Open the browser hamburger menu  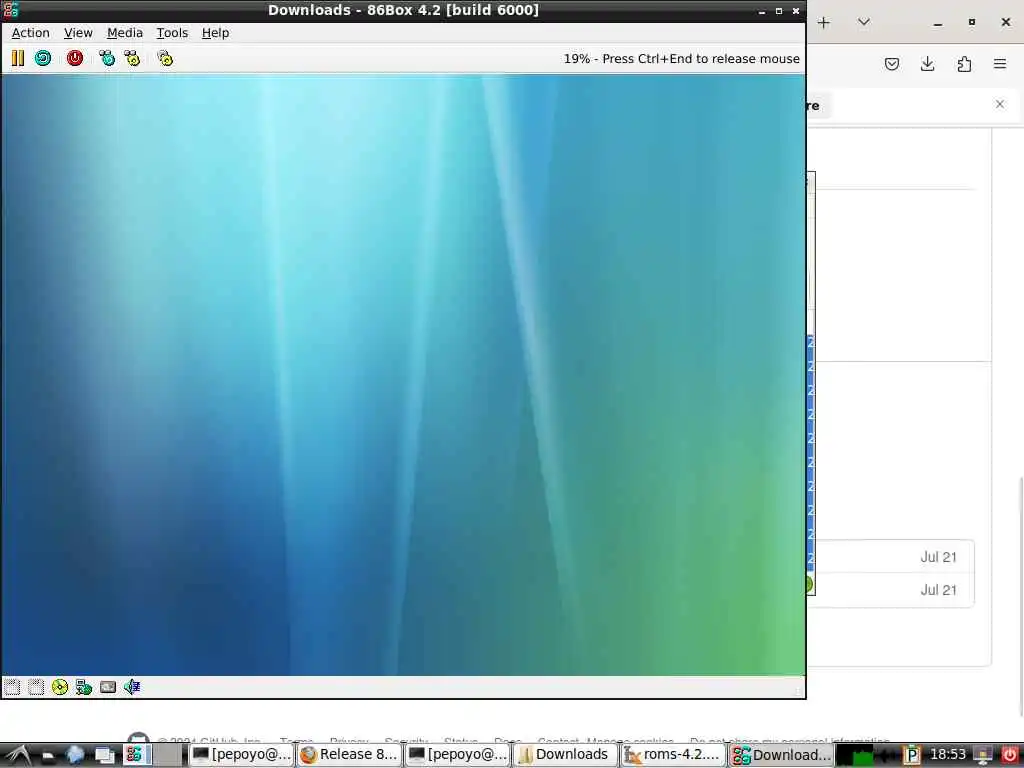[x=1000, y=64]
